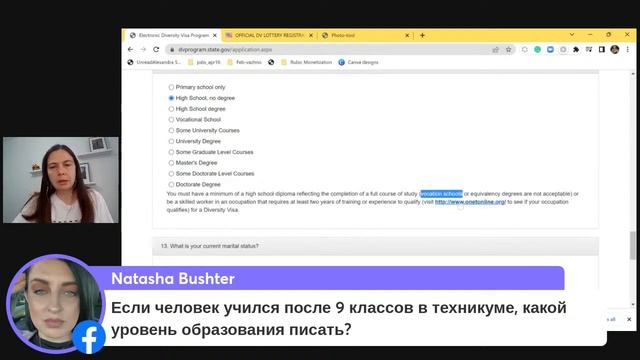The image size is (640, 360).
Task: Select Doctorate Degree radio button
Action: click(x=171, y=184)
